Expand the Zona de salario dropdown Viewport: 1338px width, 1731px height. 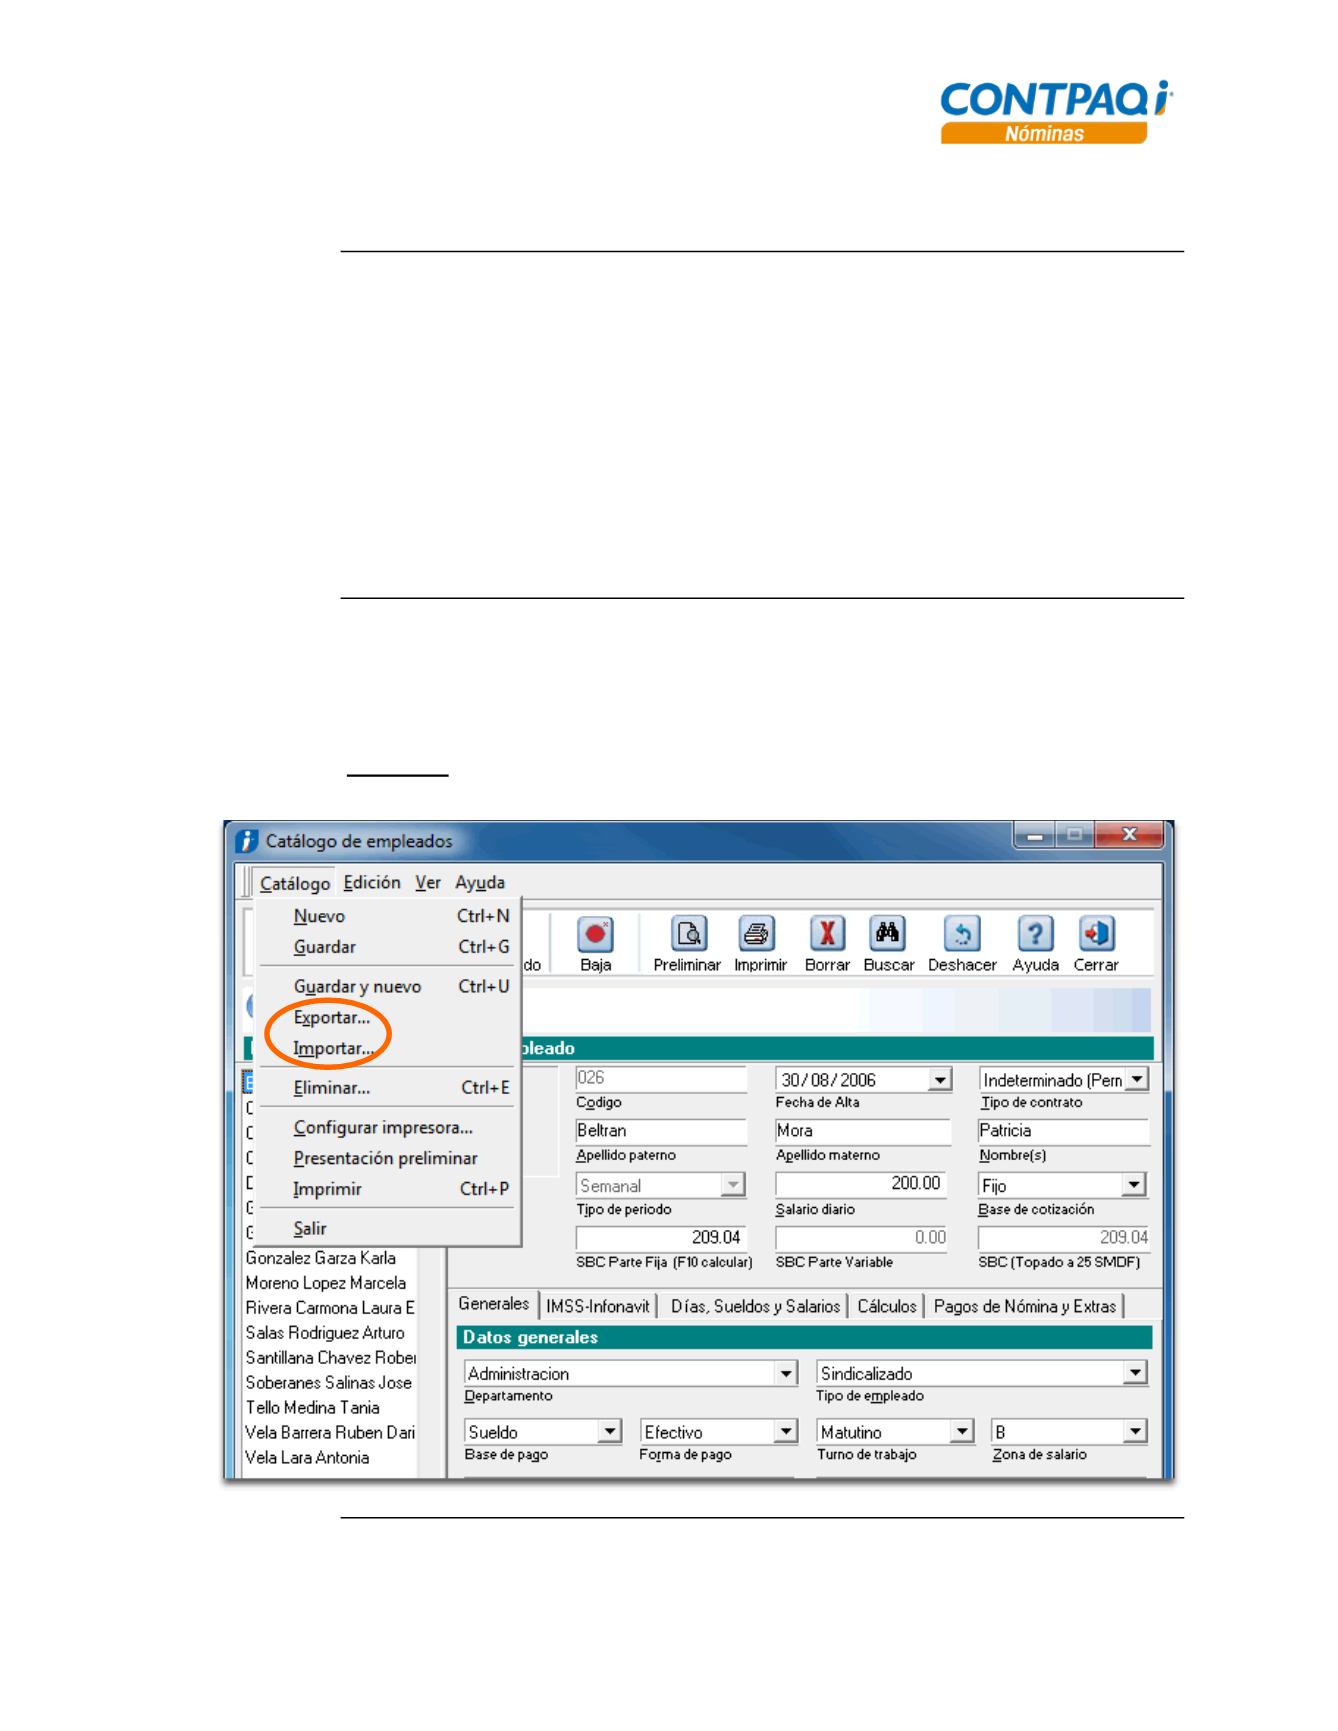pos(1135,1432)
